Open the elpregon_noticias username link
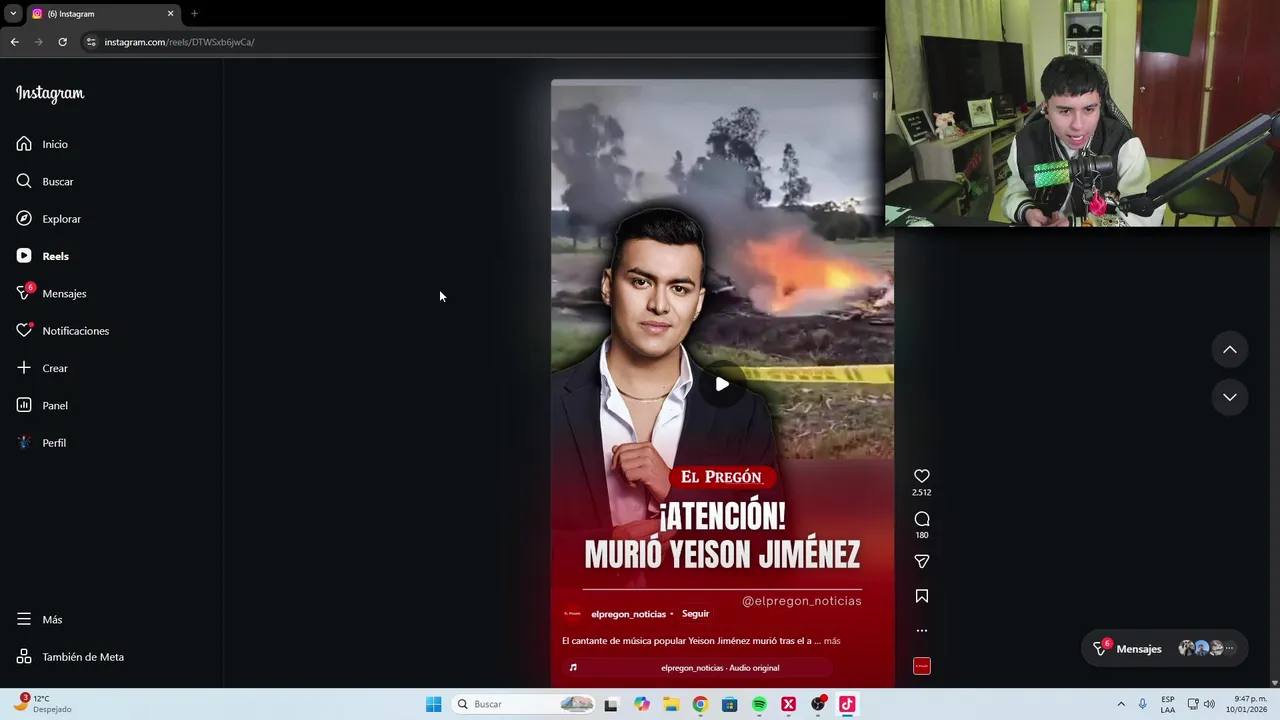Viewport: 1280px width, 720px height. point(628,614)
